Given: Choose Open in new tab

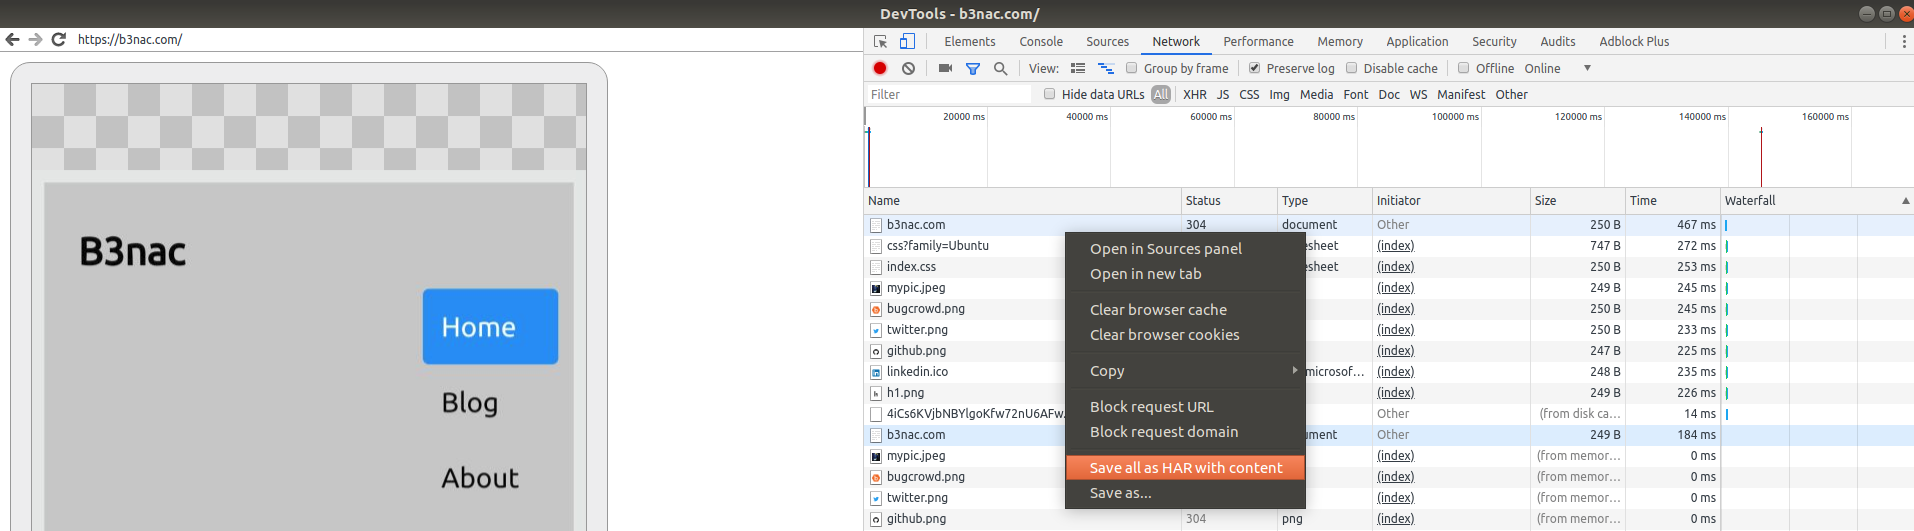Looking at the screenshot, I should pyautogui.click(x=1185, y=274).
